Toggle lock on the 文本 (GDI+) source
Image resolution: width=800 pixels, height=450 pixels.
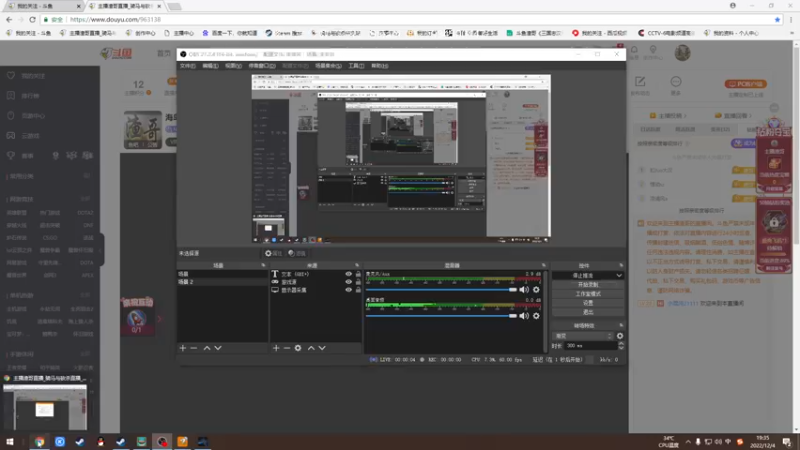tap(358, 274)
